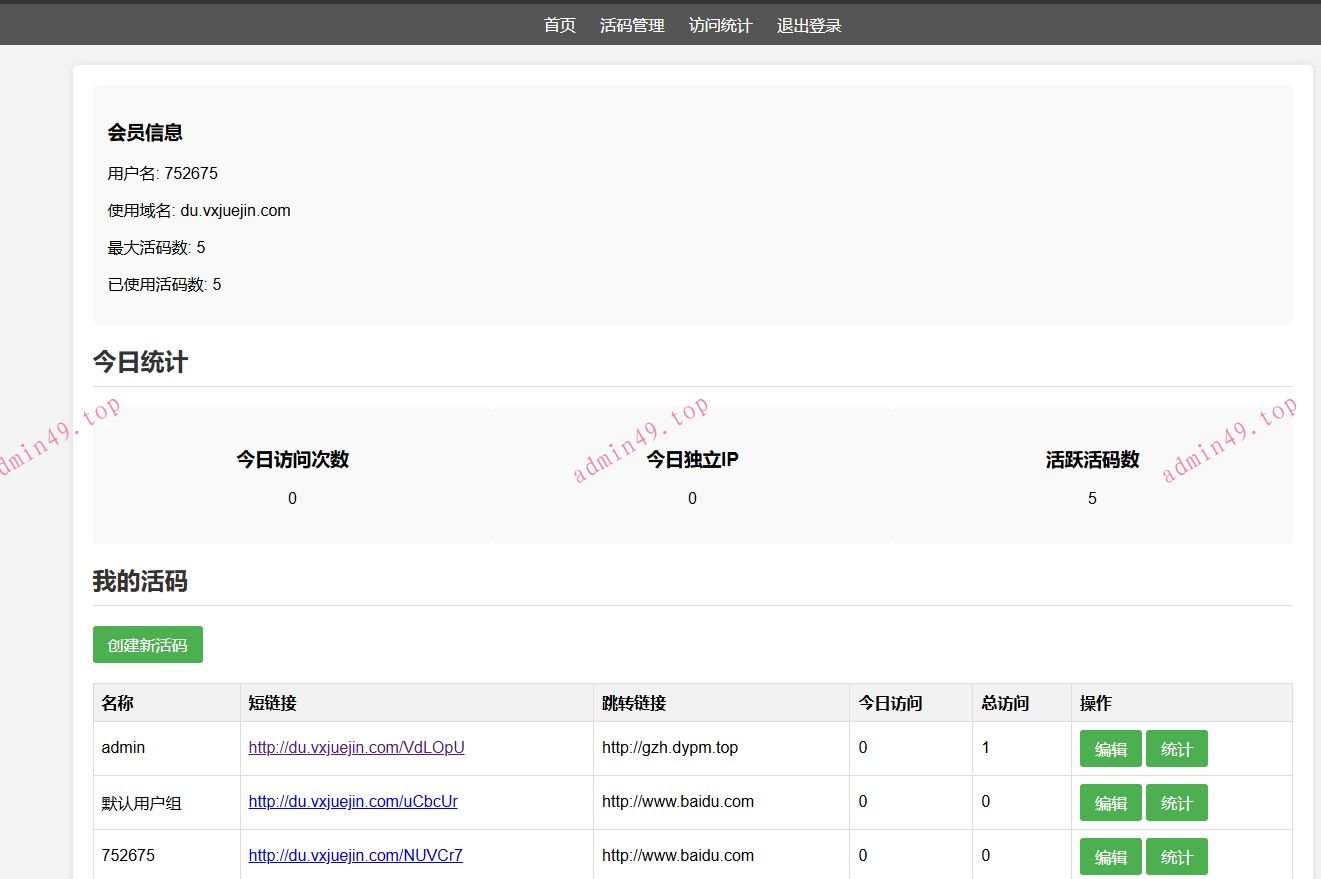This screenshot has width=1321, height=879.
Task: Go to the 首页 nav item
Action: coord(559,26)
